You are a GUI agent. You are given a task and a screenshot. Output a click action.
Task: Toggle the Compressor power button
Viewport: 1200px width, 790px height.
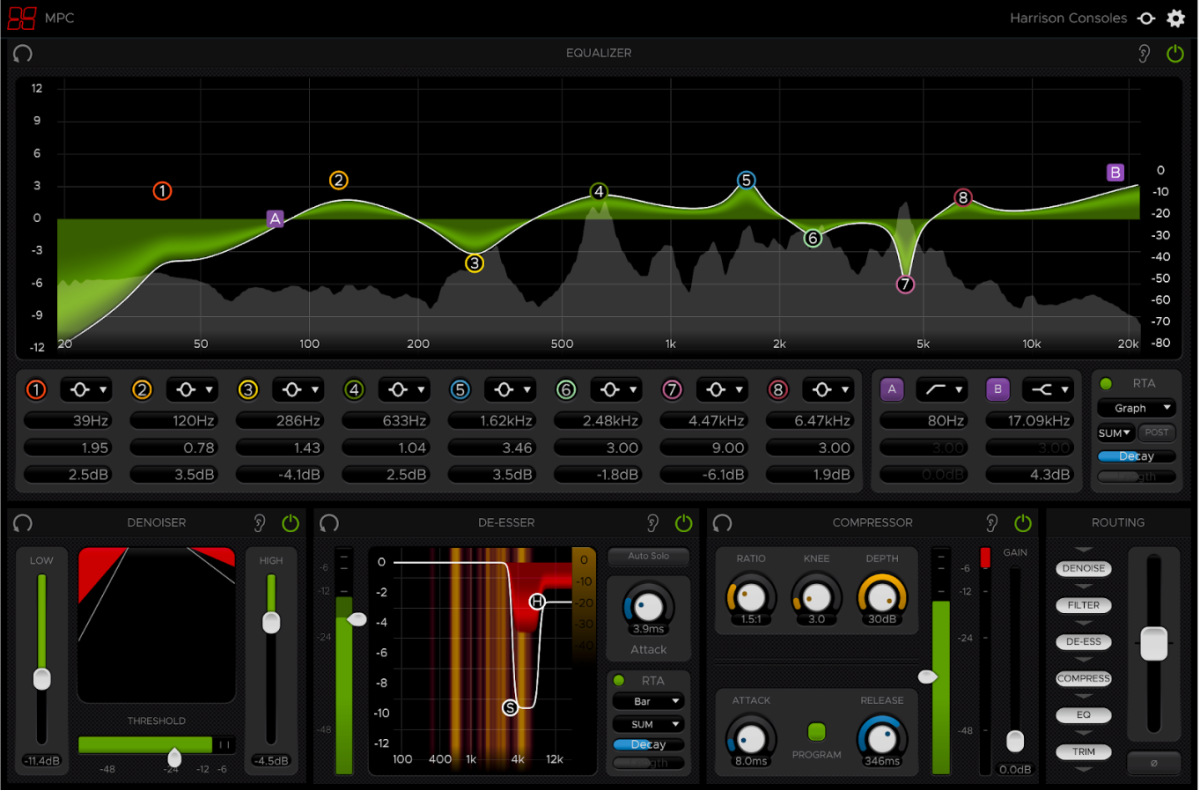[1023, 522]
